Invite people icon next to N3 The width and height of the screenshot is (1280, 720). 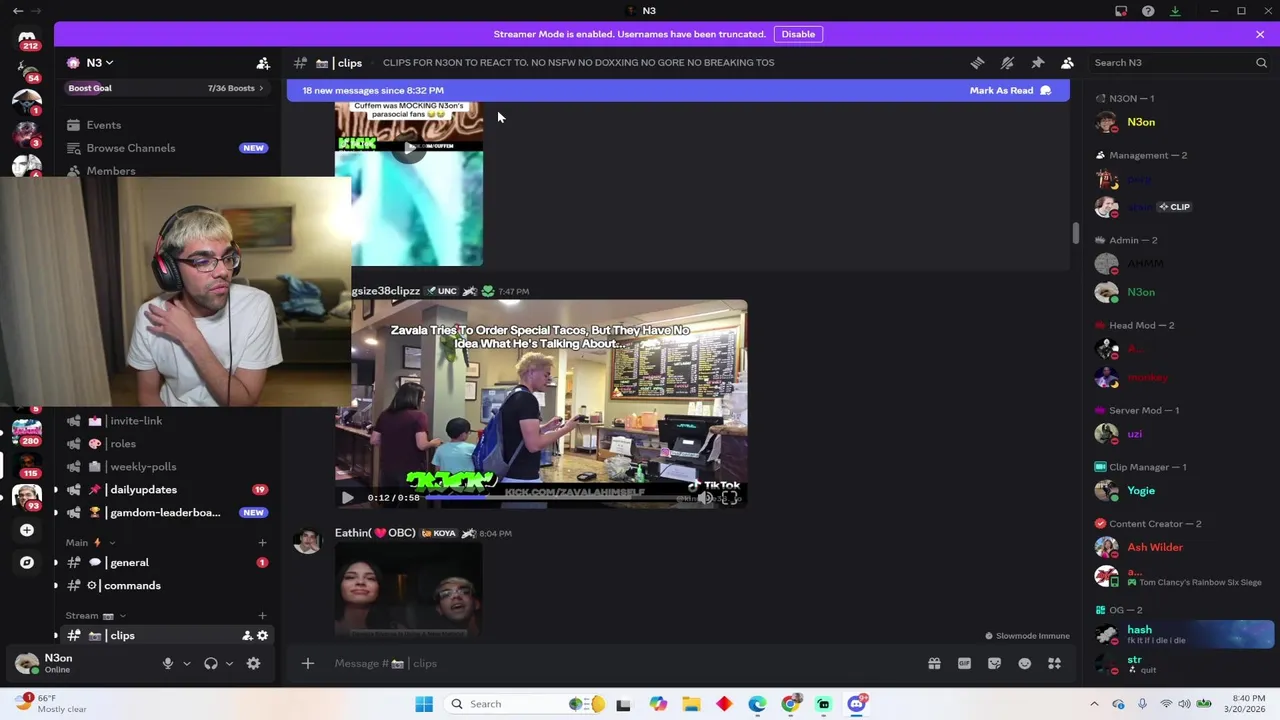(x=263, y=63)
